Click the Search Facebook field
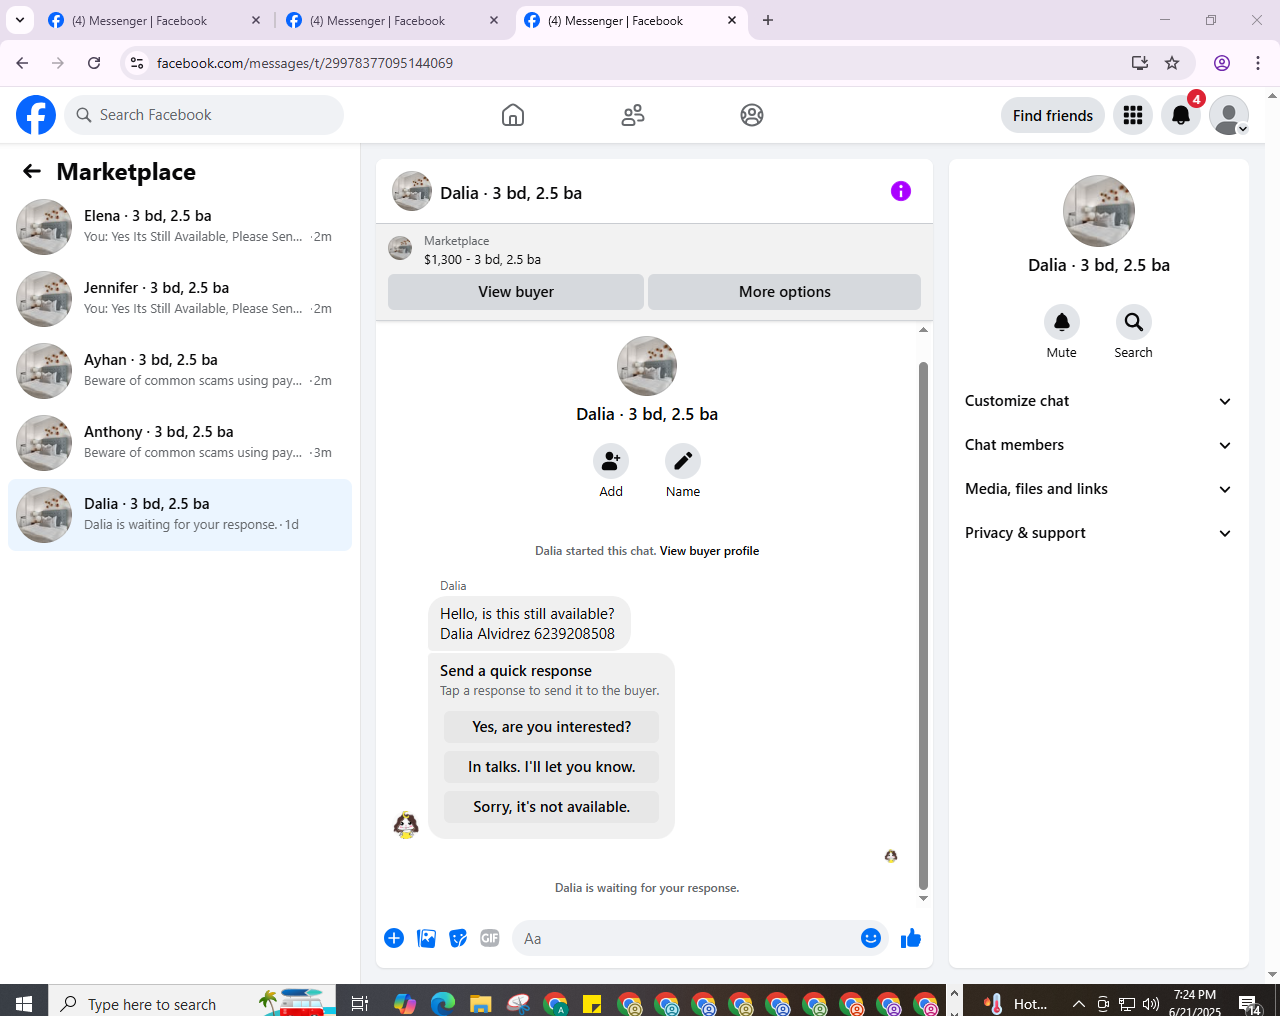This screenshot has width=1280, height=1016. (x=204, y=115)
